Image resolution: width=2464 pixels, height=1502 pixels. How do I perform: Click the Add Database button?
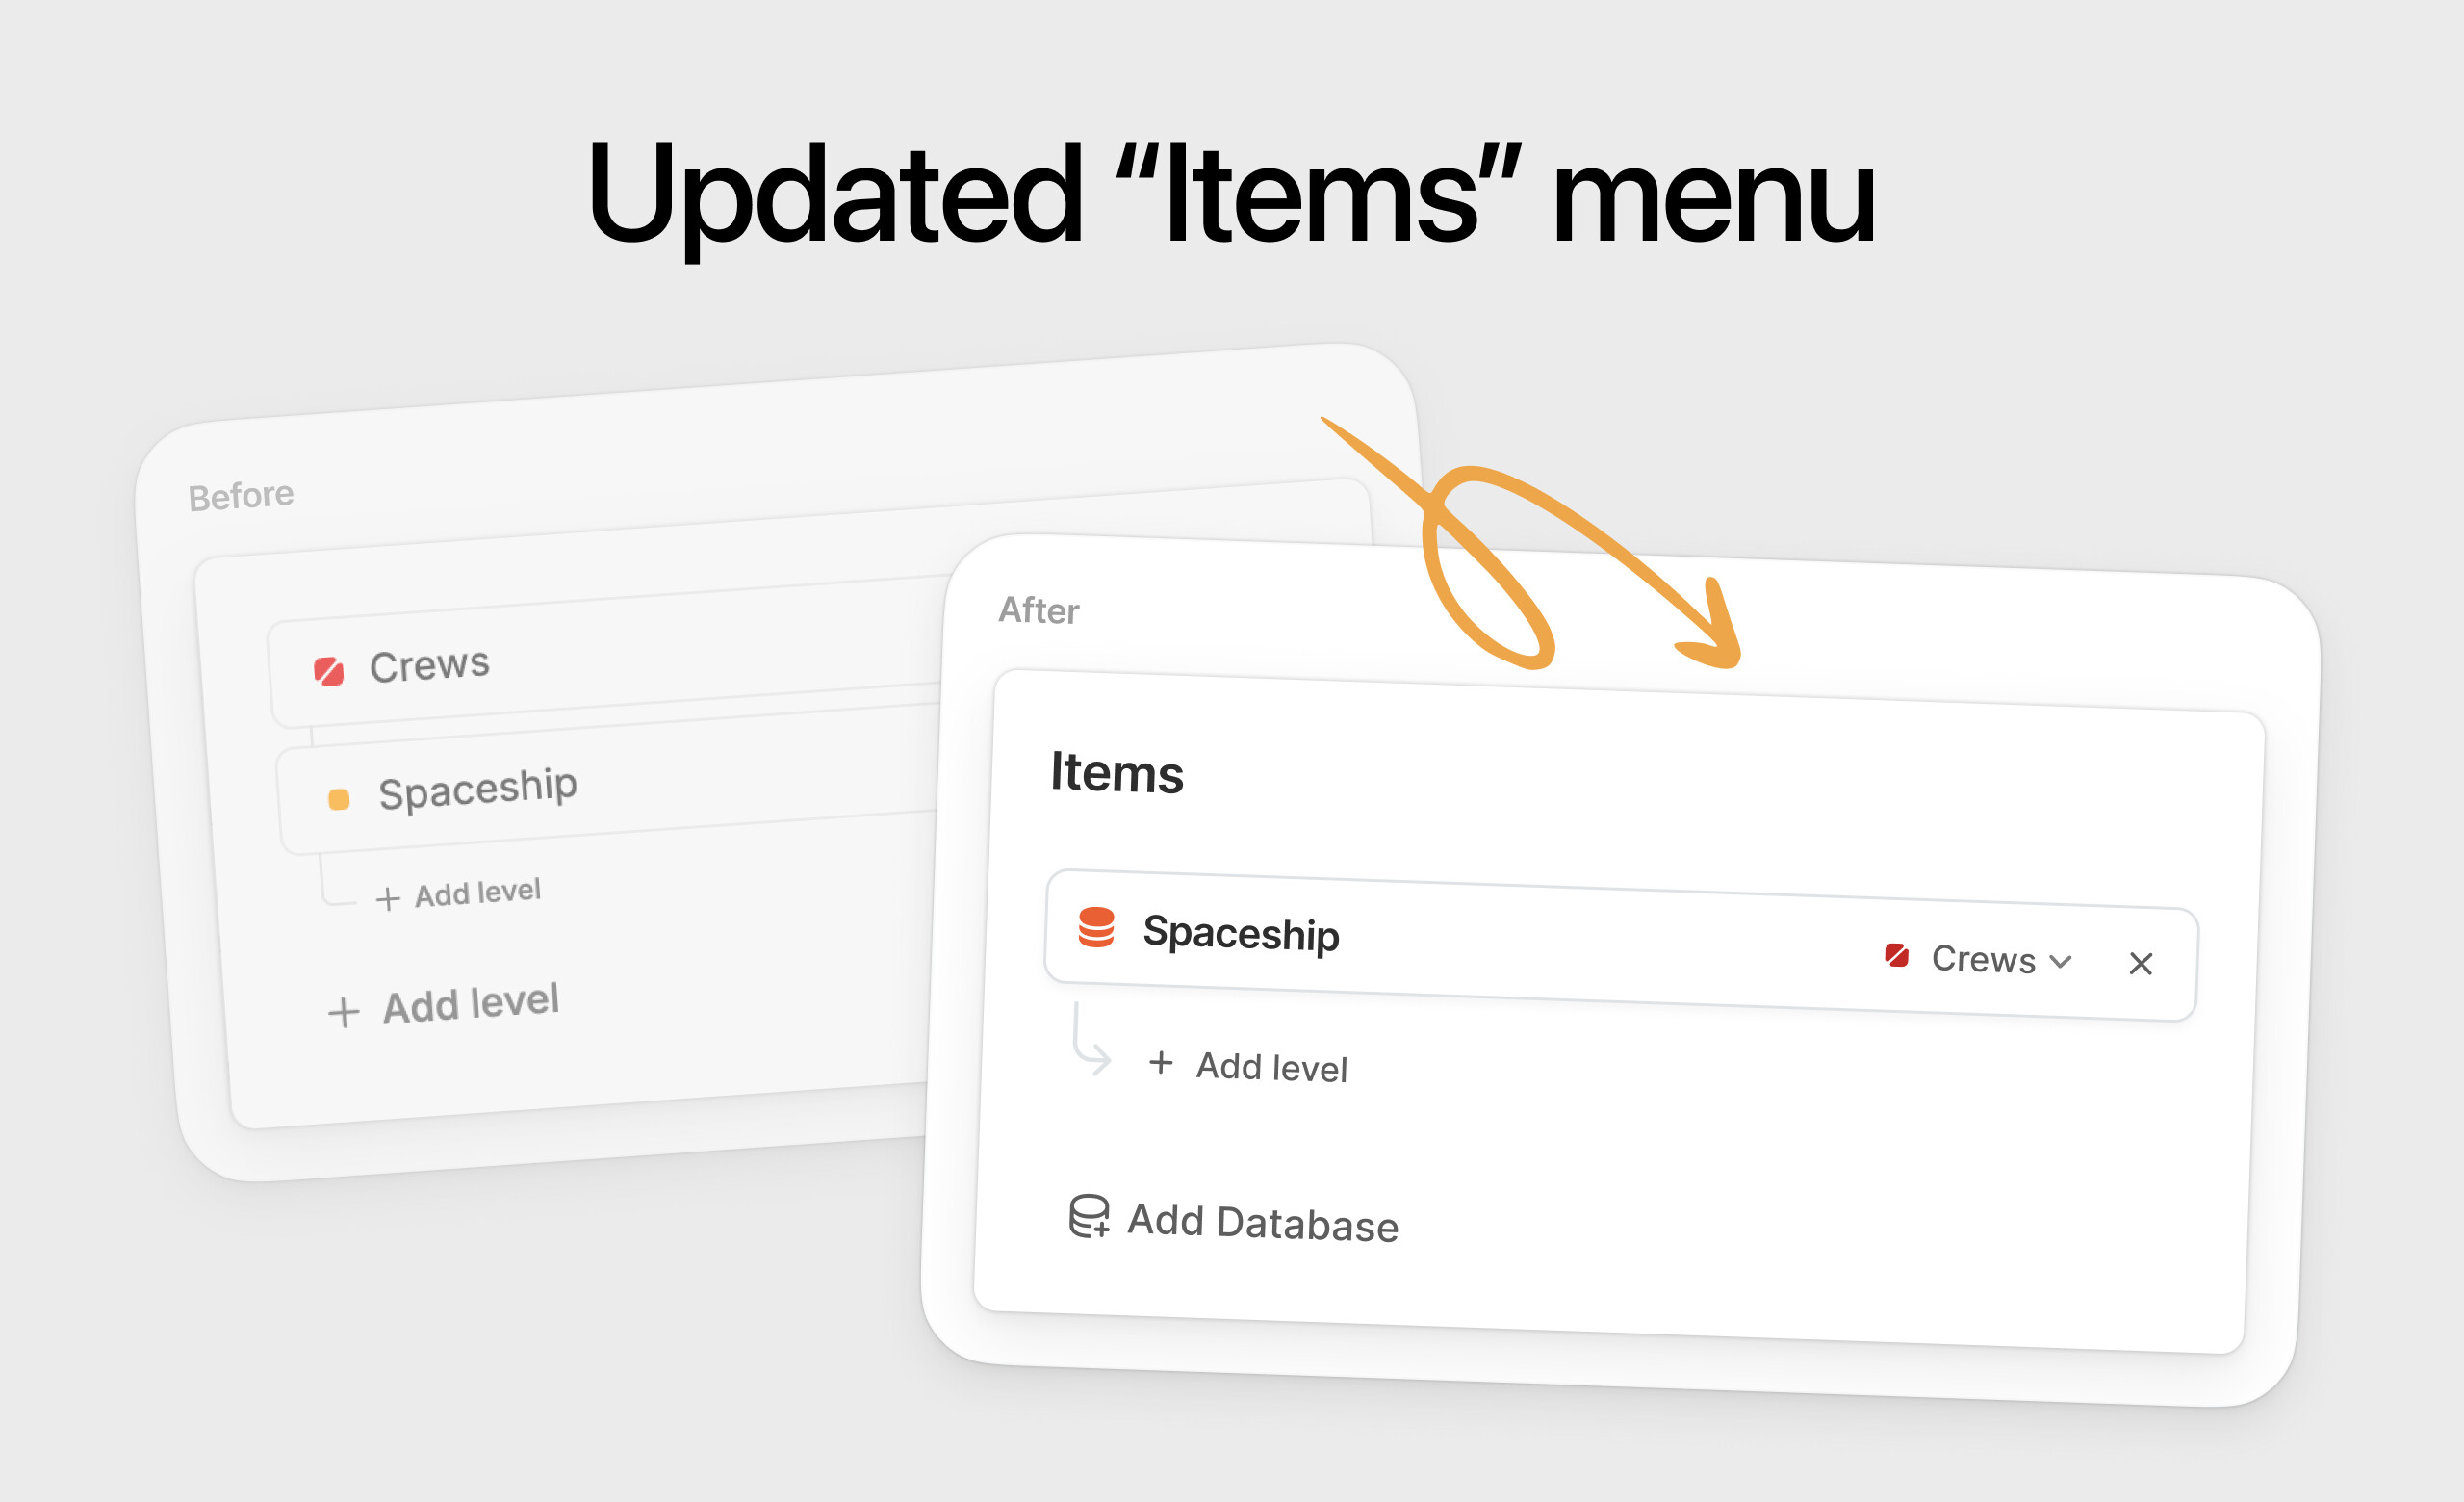click(1234, 1220)
